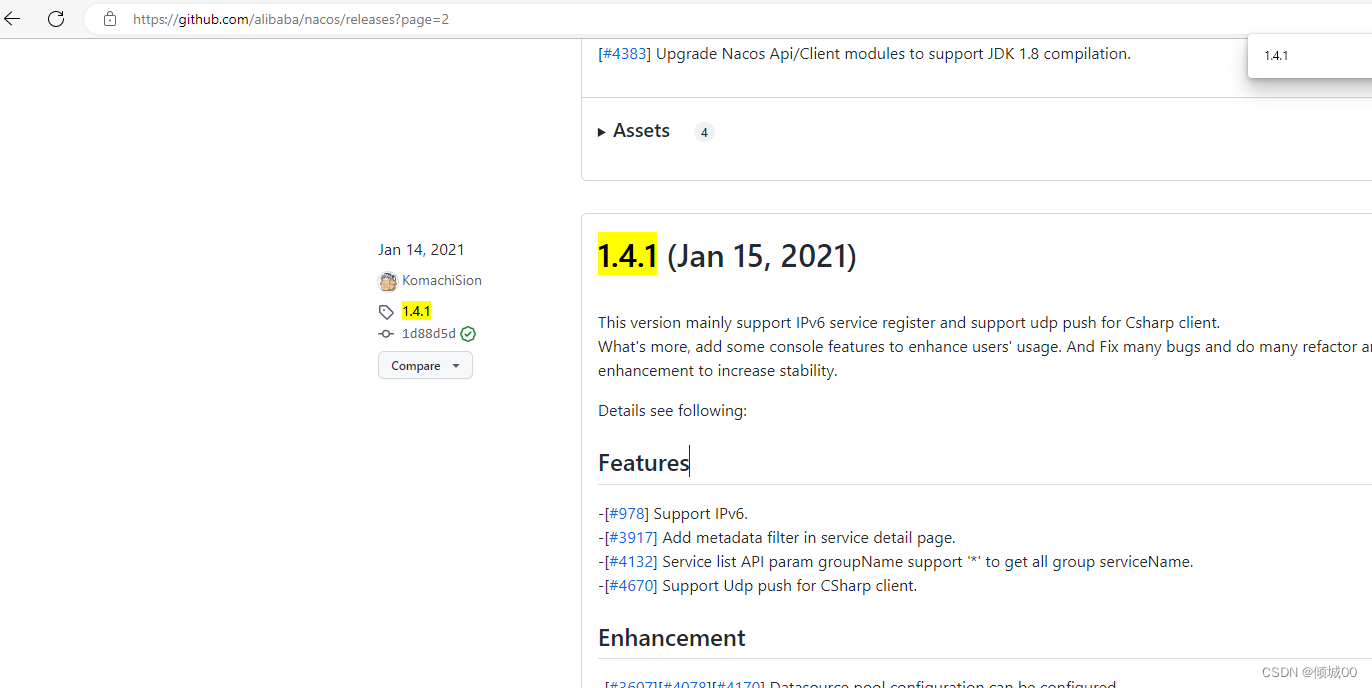Show the green verified check status
Viewport: 1372px width, 688px height.
[x=468, y=334]
